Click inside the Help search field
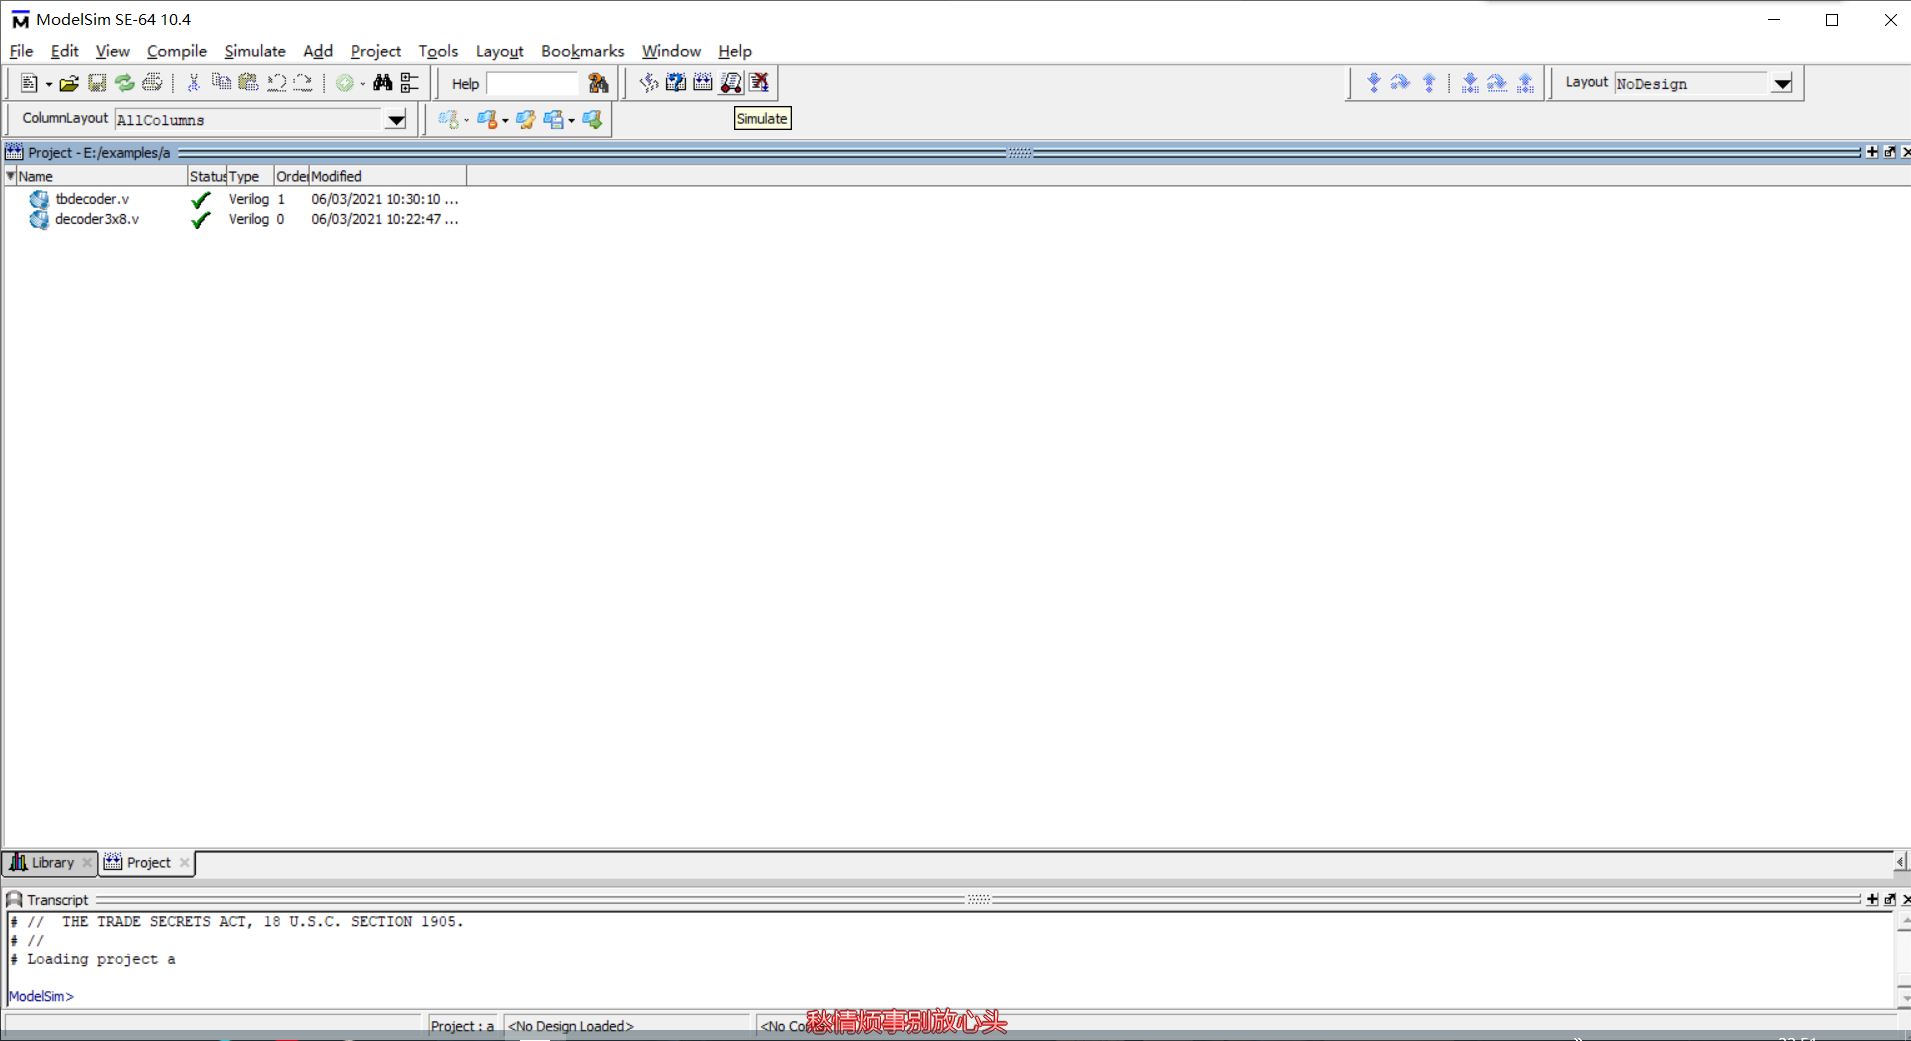This screenshot has height=1041, width=1911. tap(532, 84)
